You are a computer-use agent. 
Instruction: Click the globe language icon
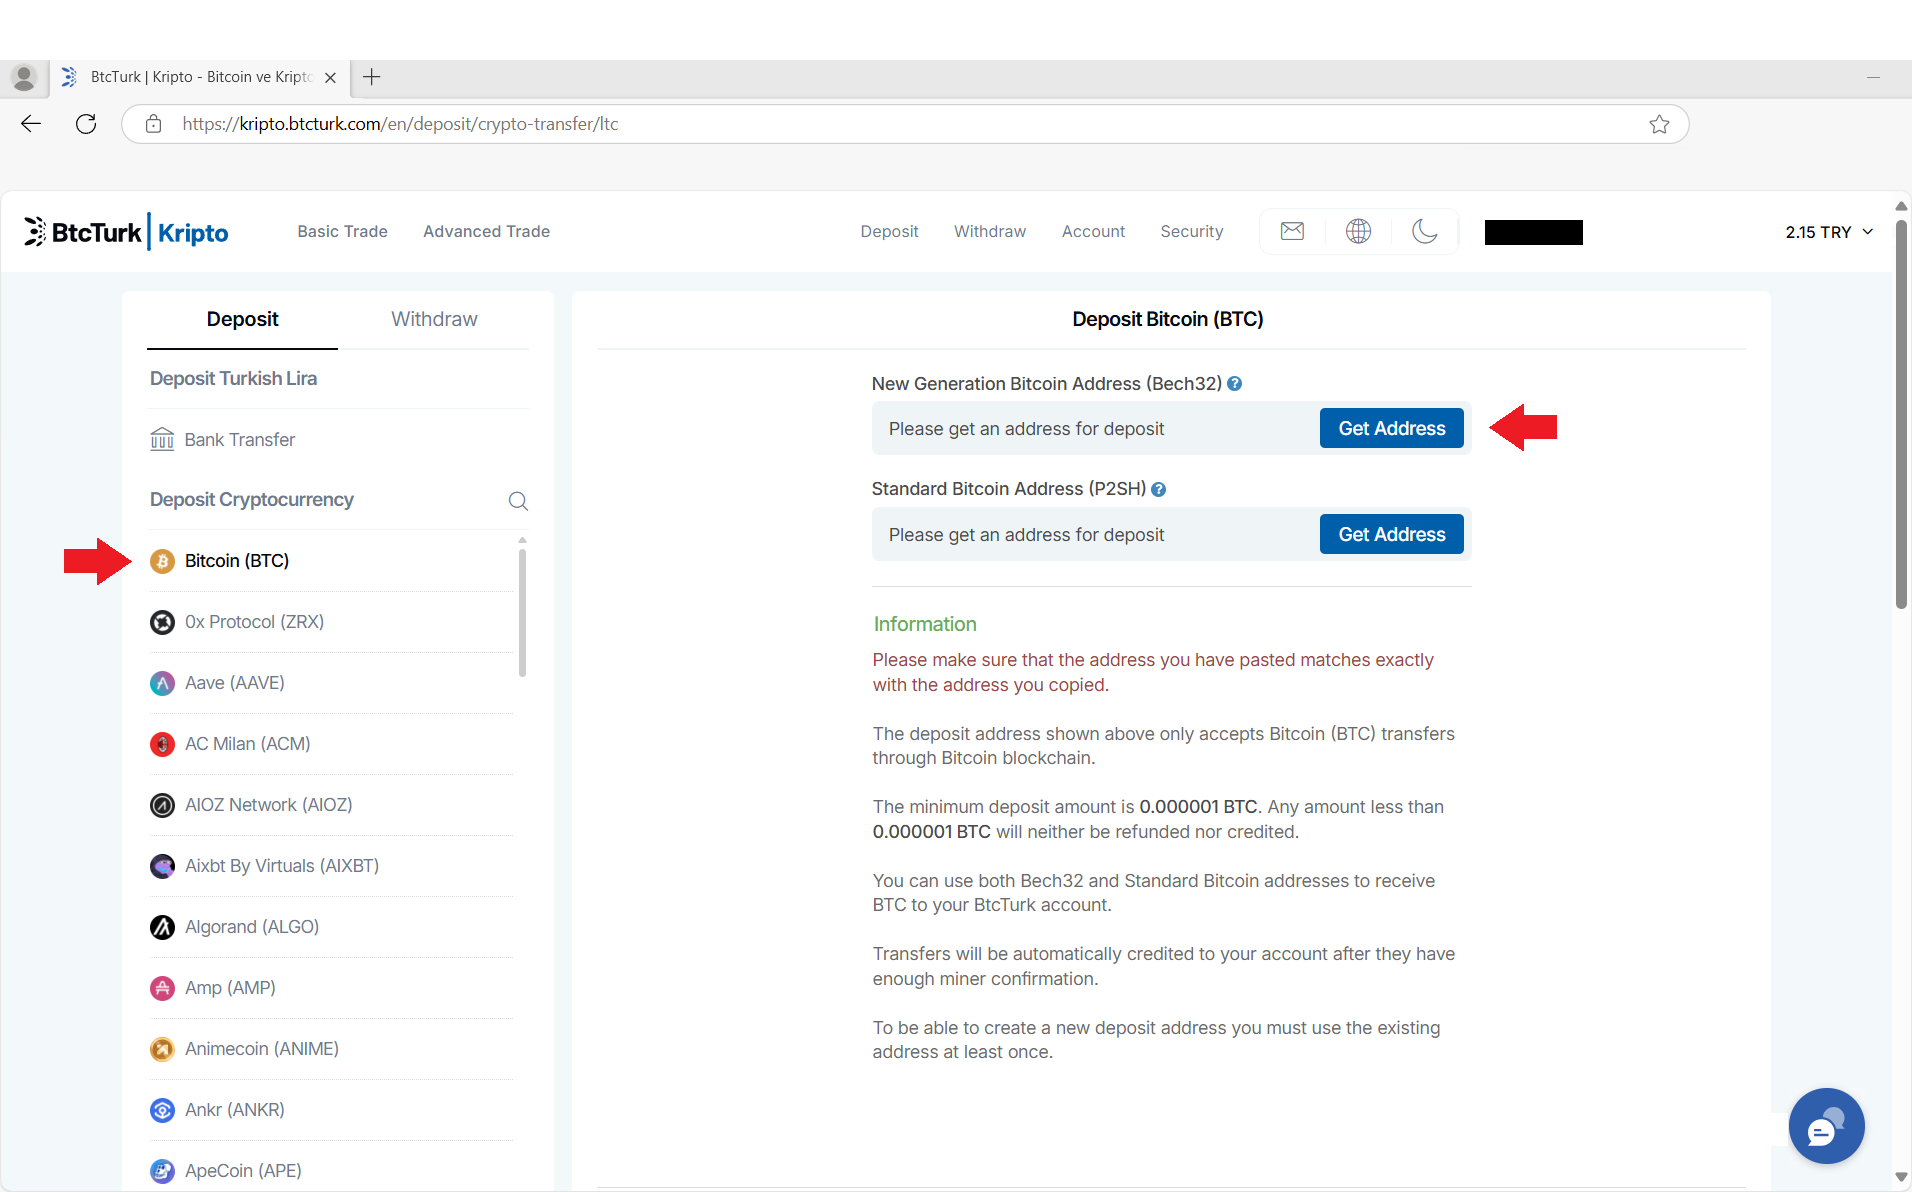pyautogui.click(x=1358, y=231)
